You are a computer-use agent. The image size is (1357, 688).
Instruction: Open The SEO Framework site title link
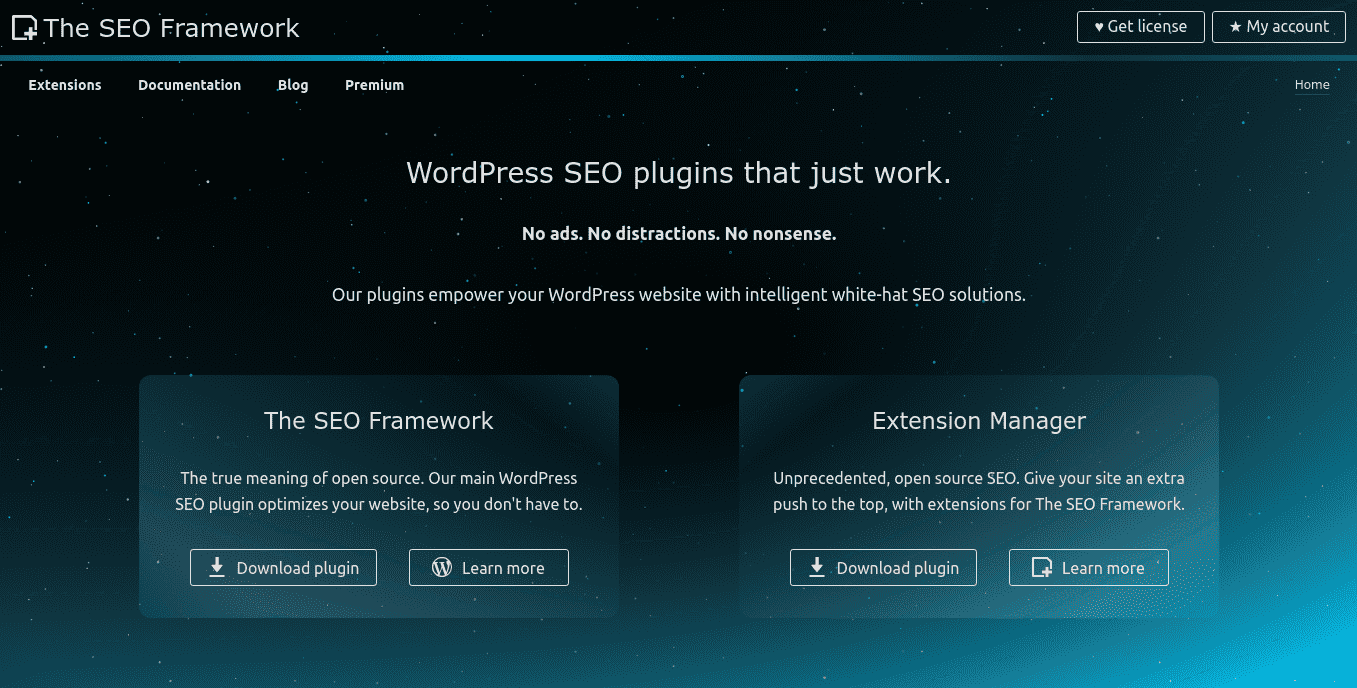[x=171, y=28]
